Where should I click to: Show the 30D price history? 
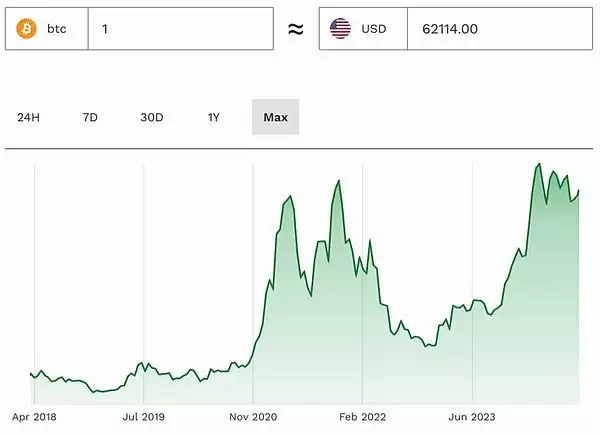pyautogui.click(x=151, y=117)
